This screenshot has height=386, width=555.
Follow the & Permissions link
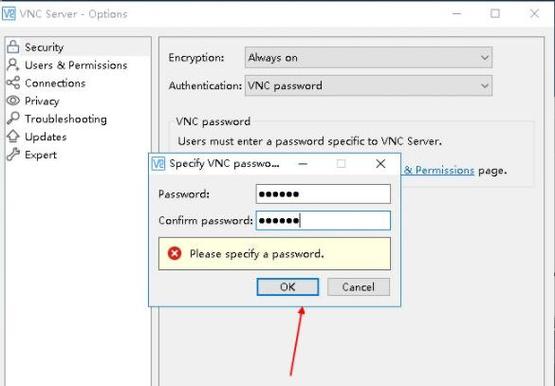438,170
